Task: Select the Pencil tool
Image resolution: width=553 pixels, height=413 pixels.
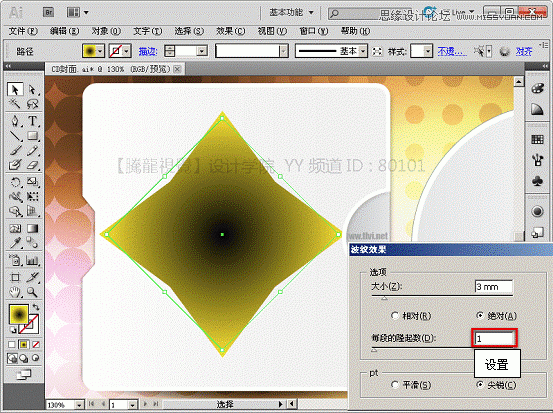Action: [32, 151]
